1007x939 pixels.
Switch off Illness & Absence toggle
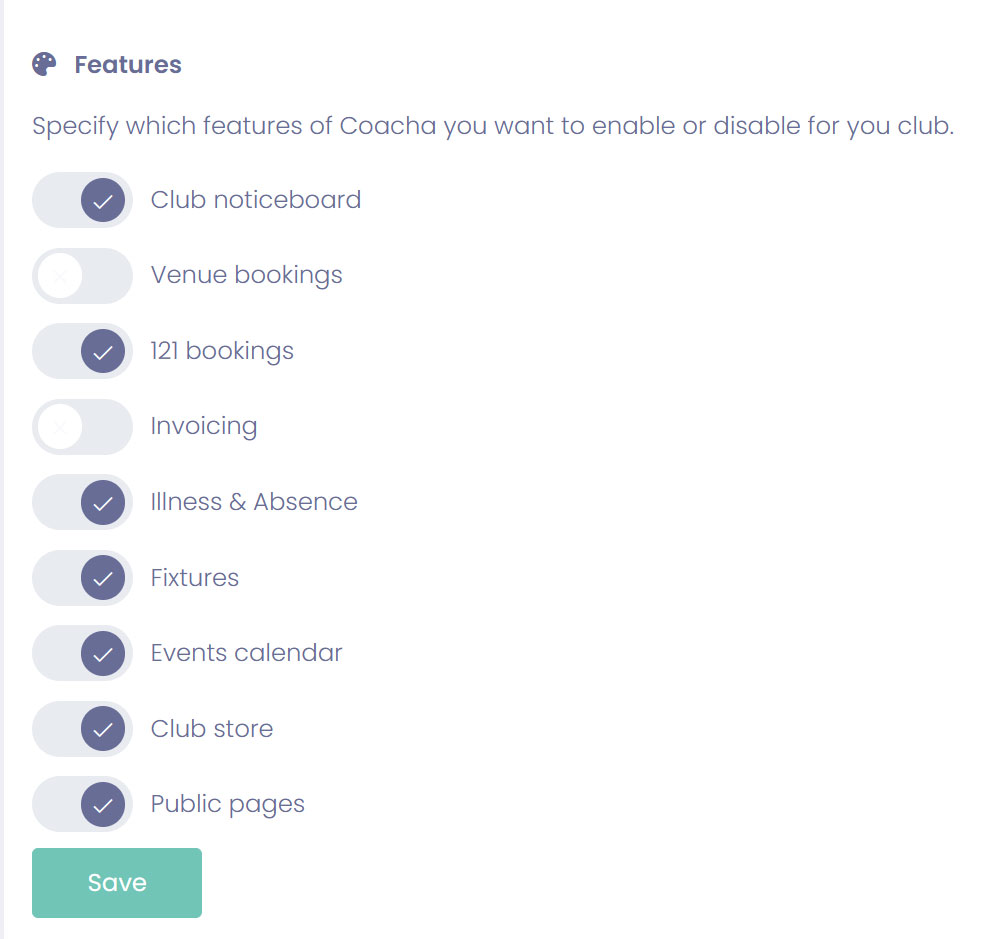coord(82,502)
